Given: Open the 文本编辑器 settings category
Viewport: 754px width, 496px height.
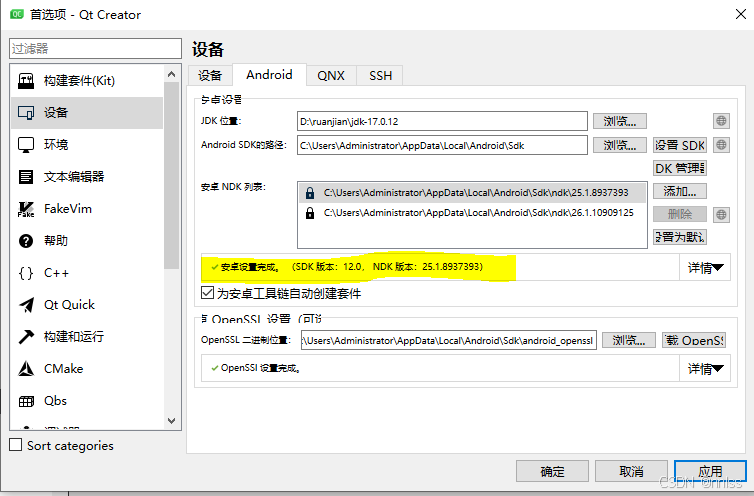Looking at the screenshot, I should [x=87, y=177].
